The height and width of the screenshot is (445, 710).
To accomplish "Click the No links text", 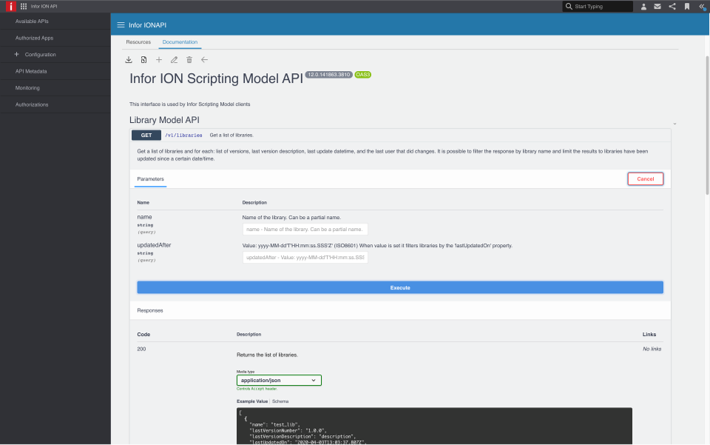I will click(652, 349).
